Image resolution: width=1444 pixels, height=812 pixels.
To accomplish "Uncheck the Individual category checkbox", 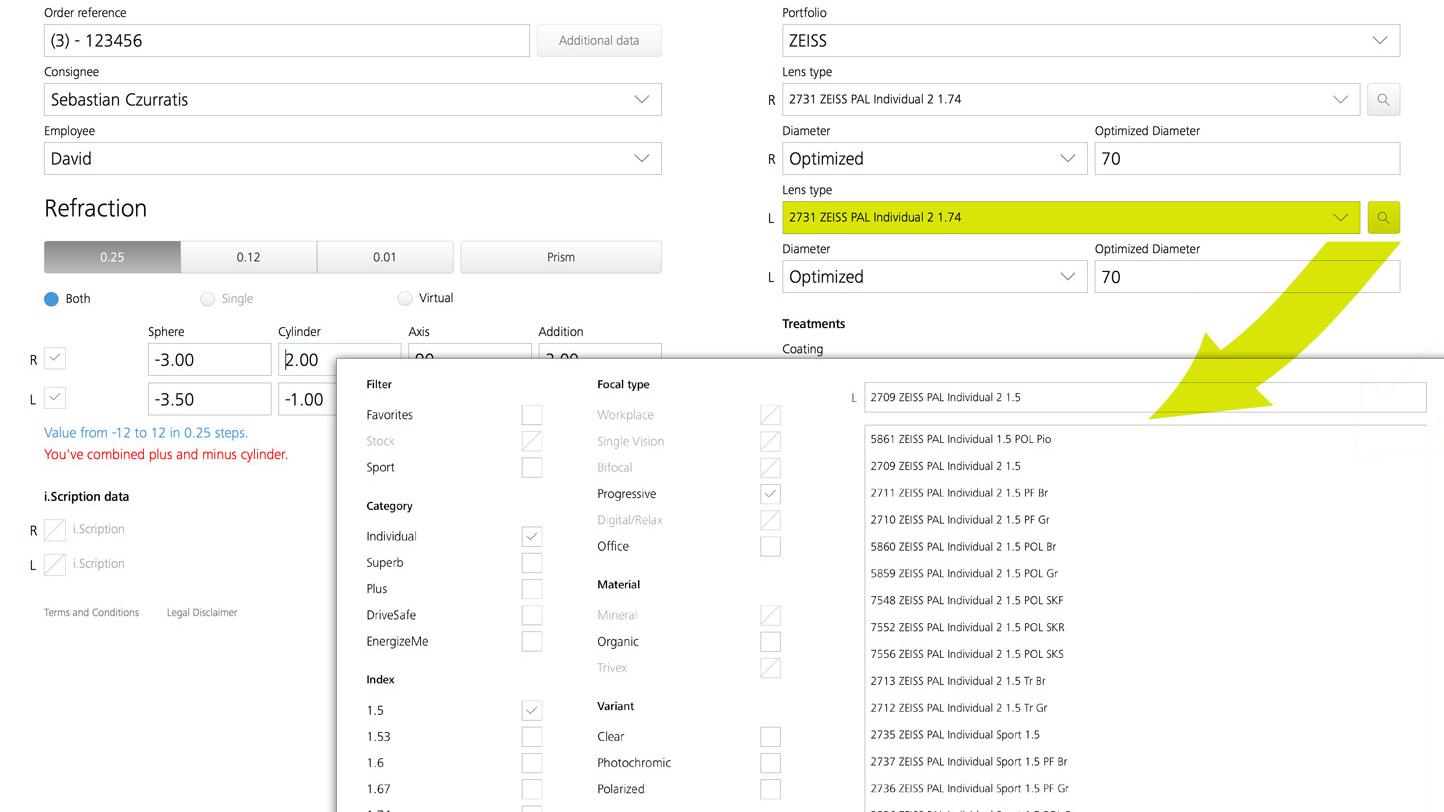I will (532, 537).
